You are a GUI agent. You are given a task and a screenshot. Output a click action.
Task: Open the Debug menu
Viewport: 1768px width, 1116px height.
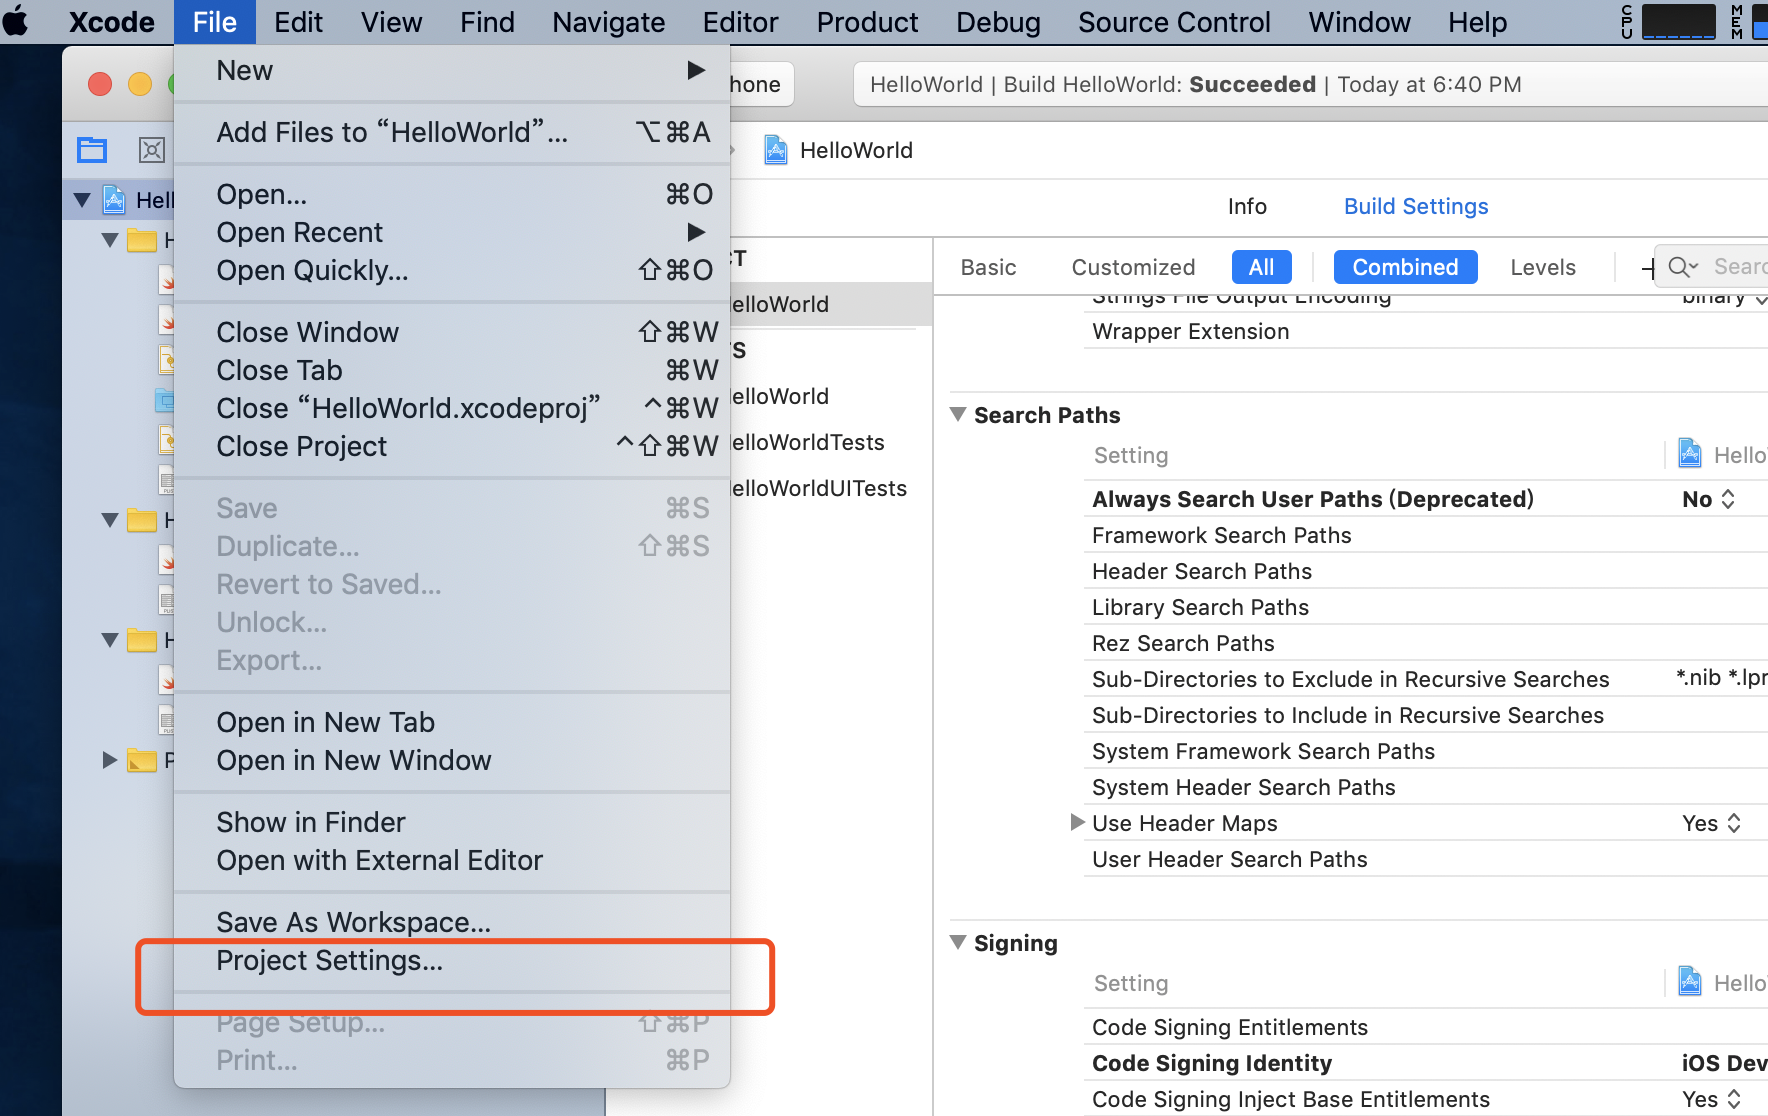pos(998,22)
